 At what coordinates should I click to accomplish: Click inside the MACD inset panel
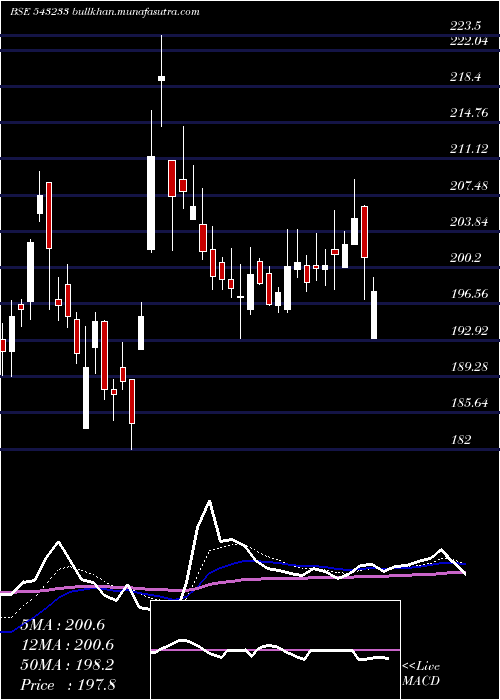coord(275,650)
